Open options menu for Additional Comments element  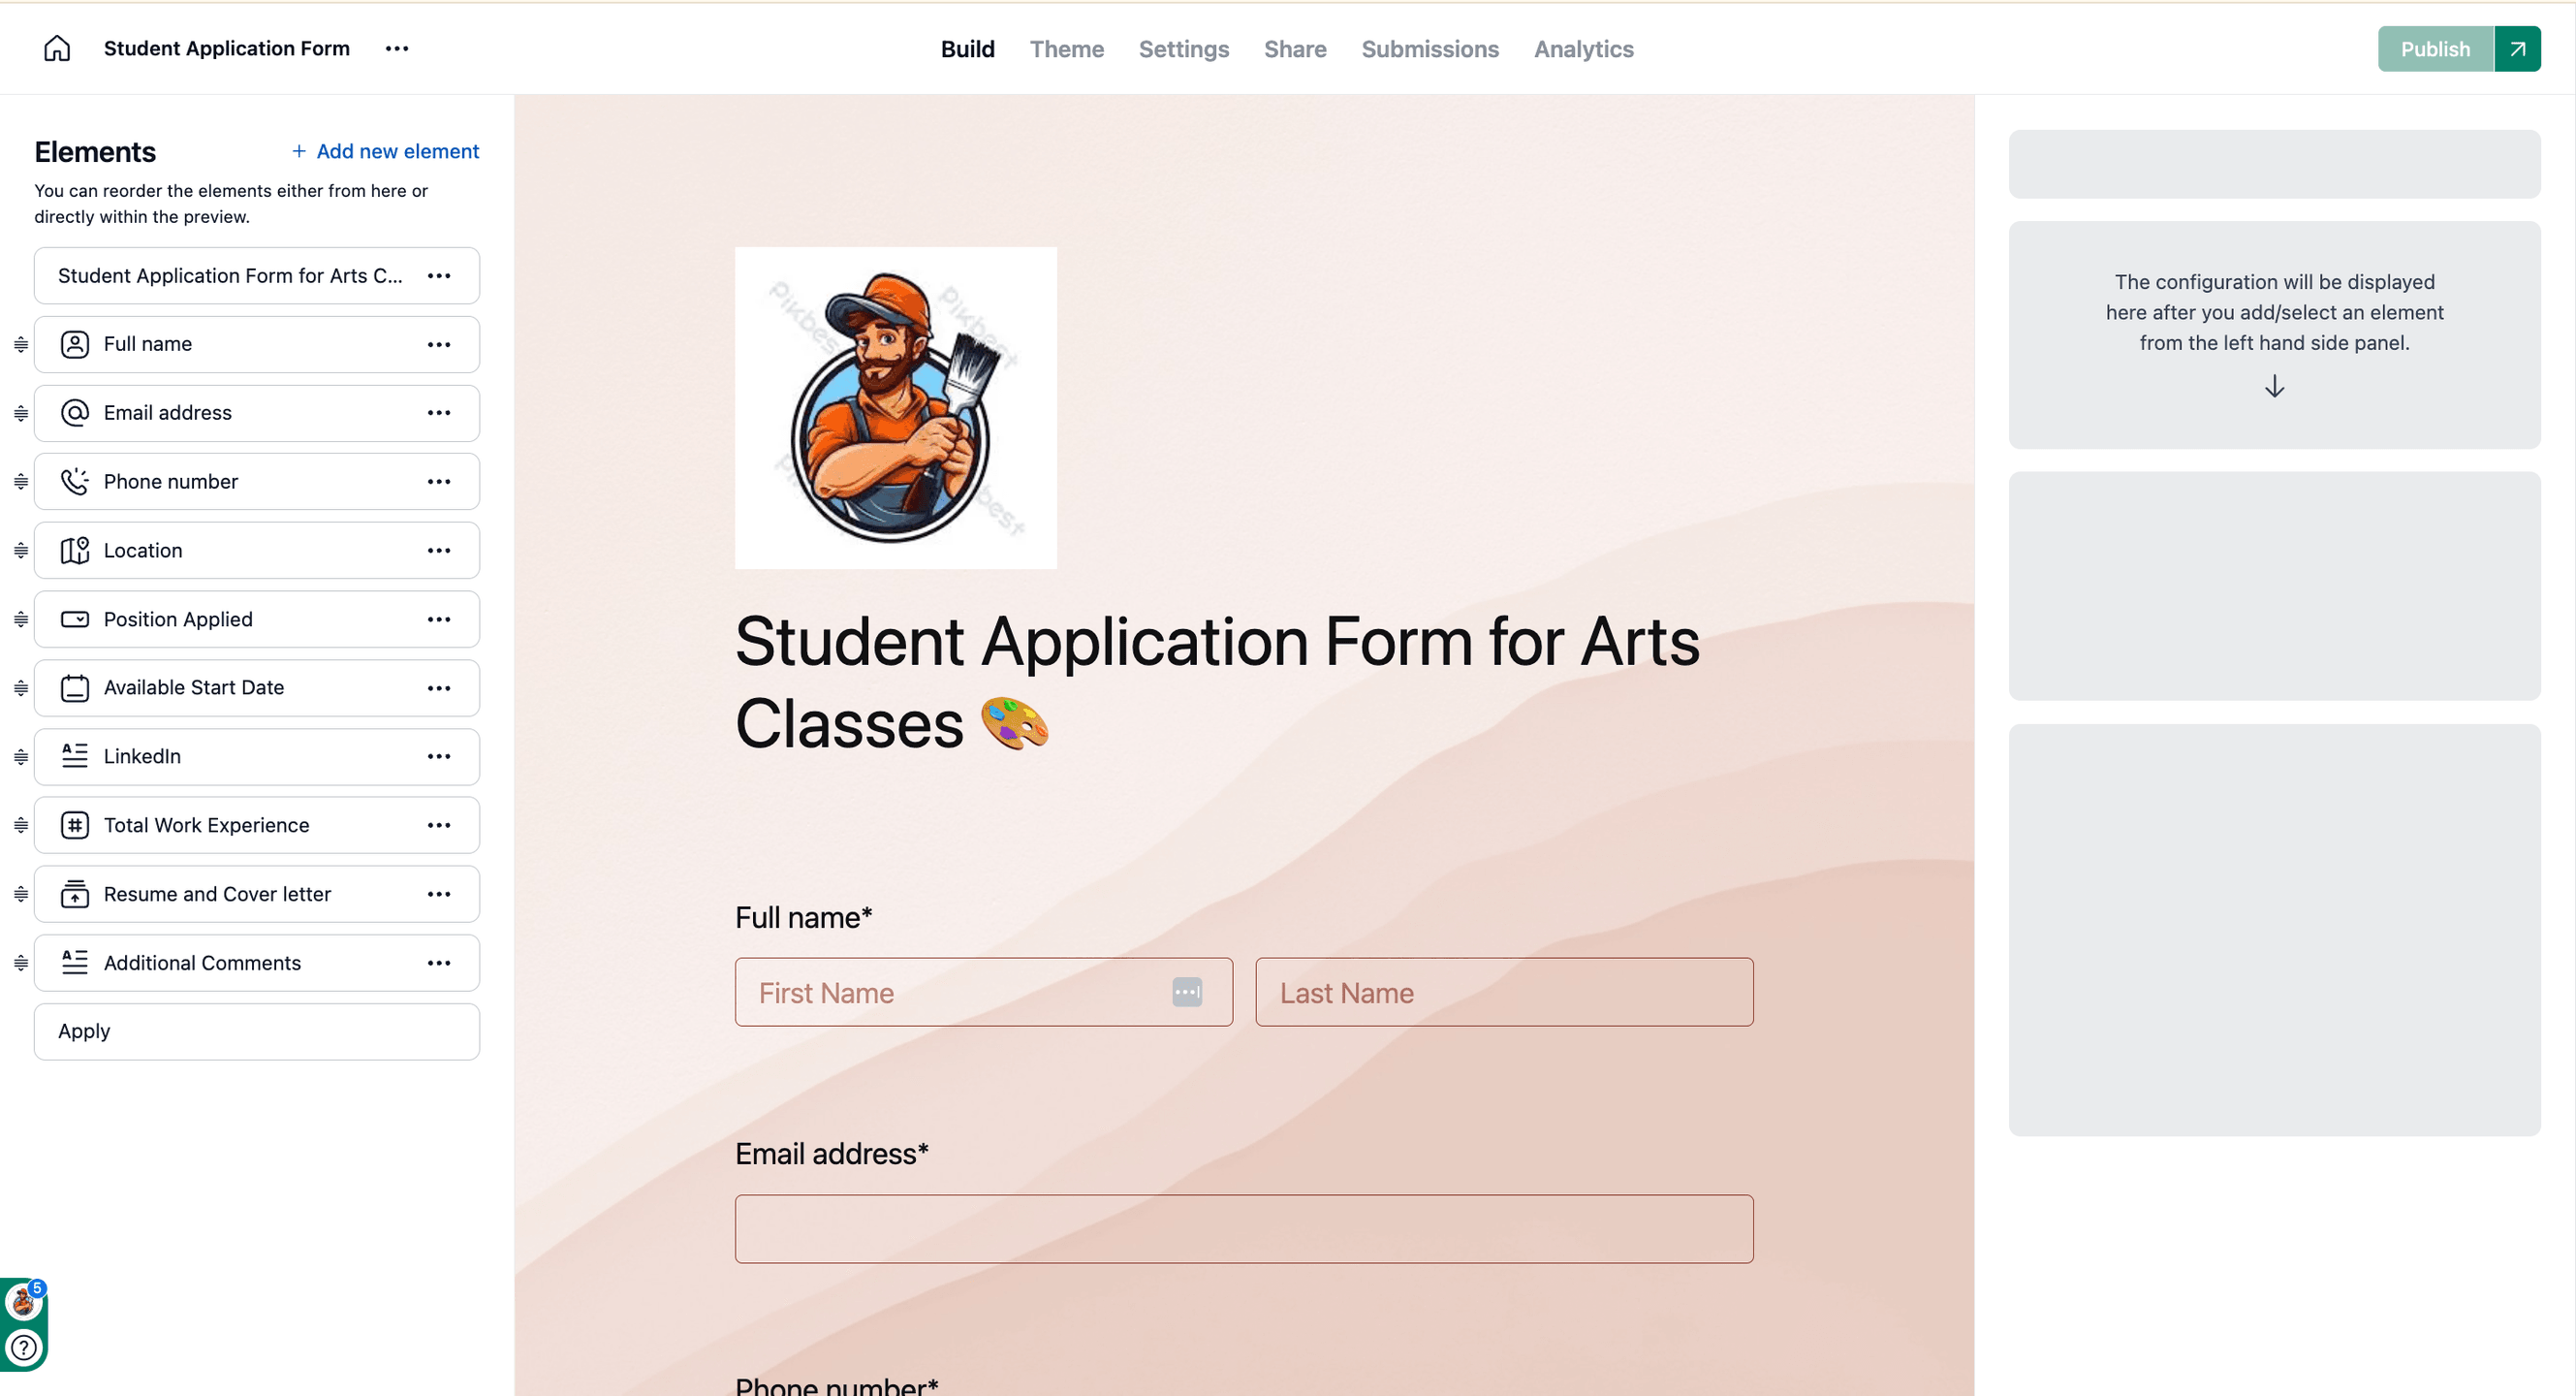pos(439,963)
